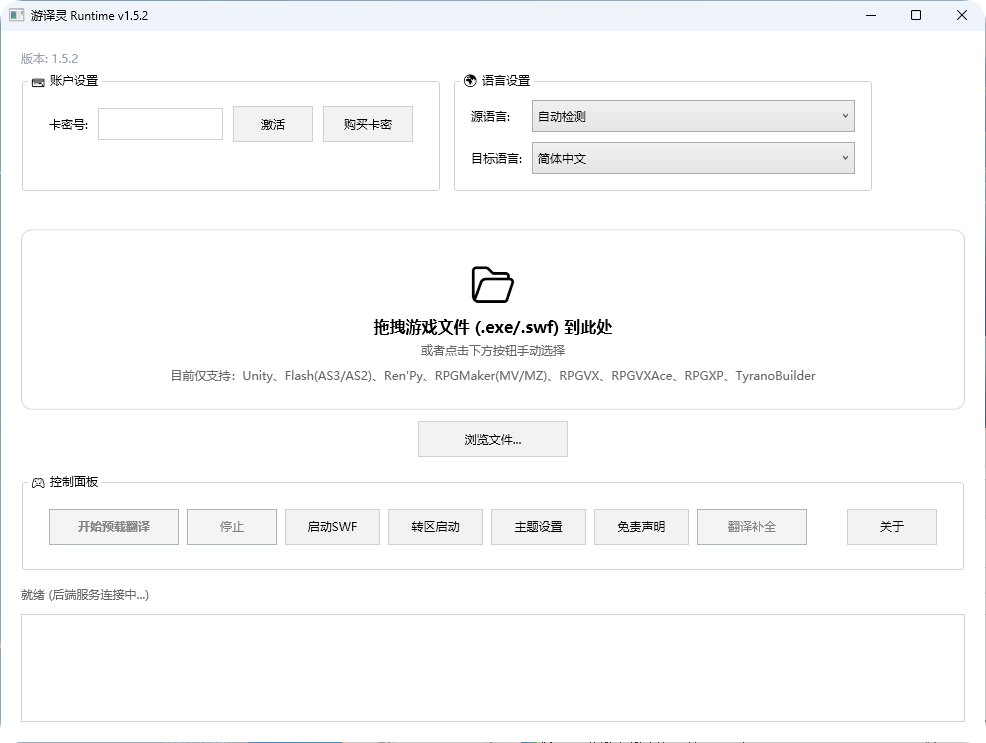
Task: View the 免责声明 disclaimer
Action: coord(641,526)
